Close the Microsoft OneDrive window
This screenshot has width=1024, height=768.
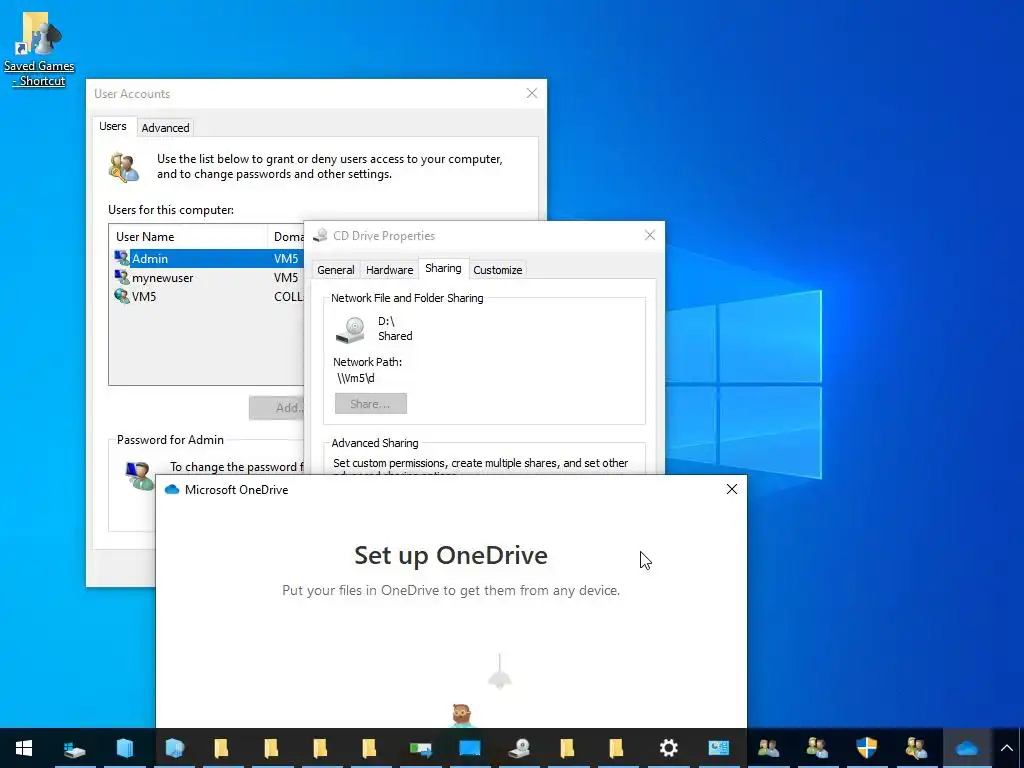(731, 489)
